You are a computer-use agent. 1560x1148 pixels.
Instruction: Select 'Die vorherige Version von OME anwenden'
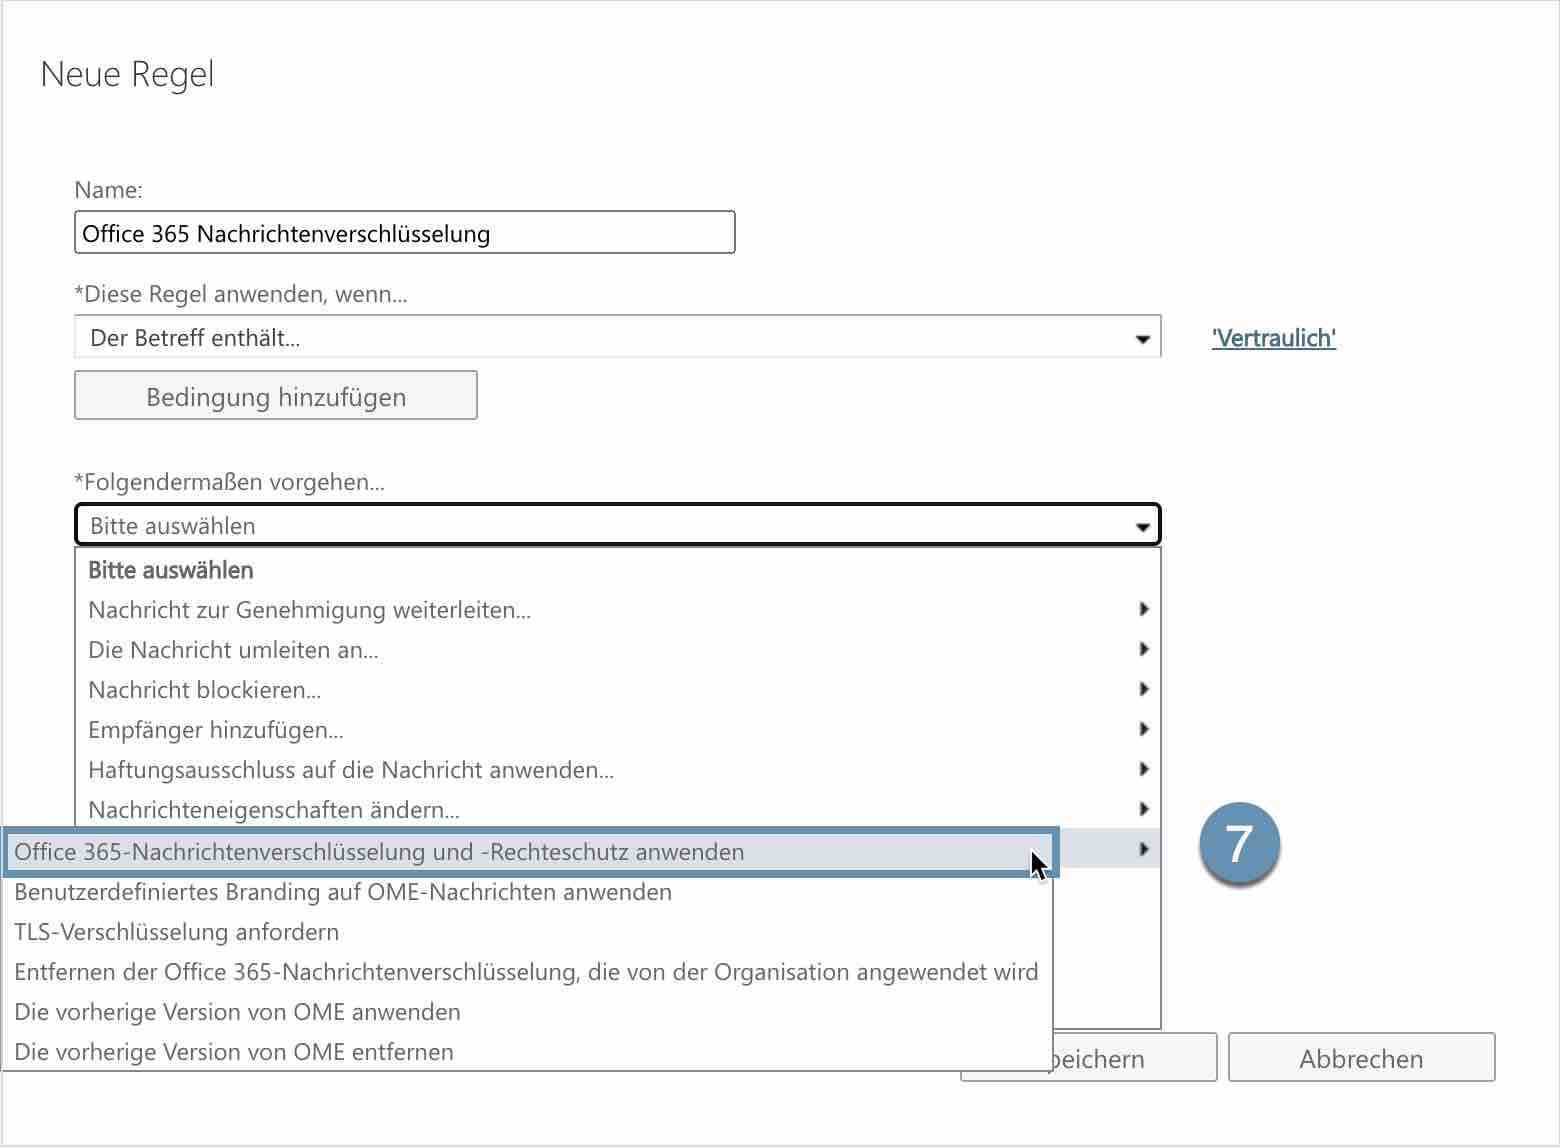pos(528,1012)
